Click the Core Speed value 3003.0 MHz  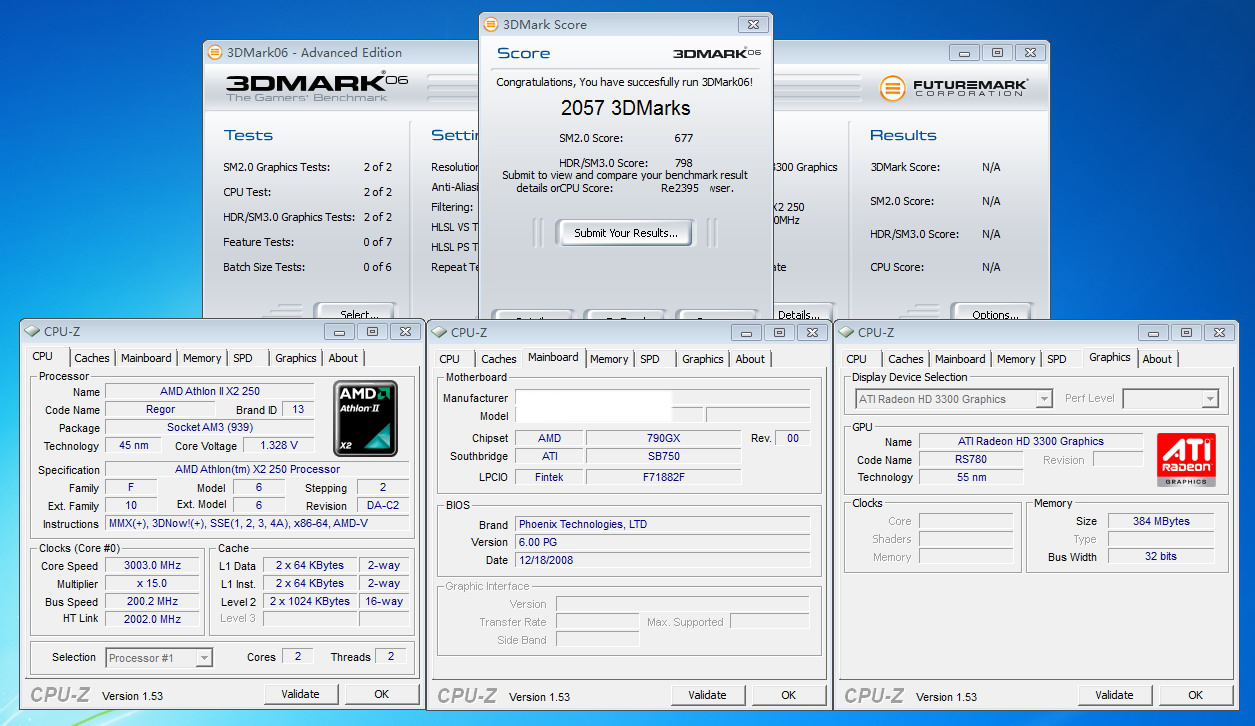coord(151,566)
